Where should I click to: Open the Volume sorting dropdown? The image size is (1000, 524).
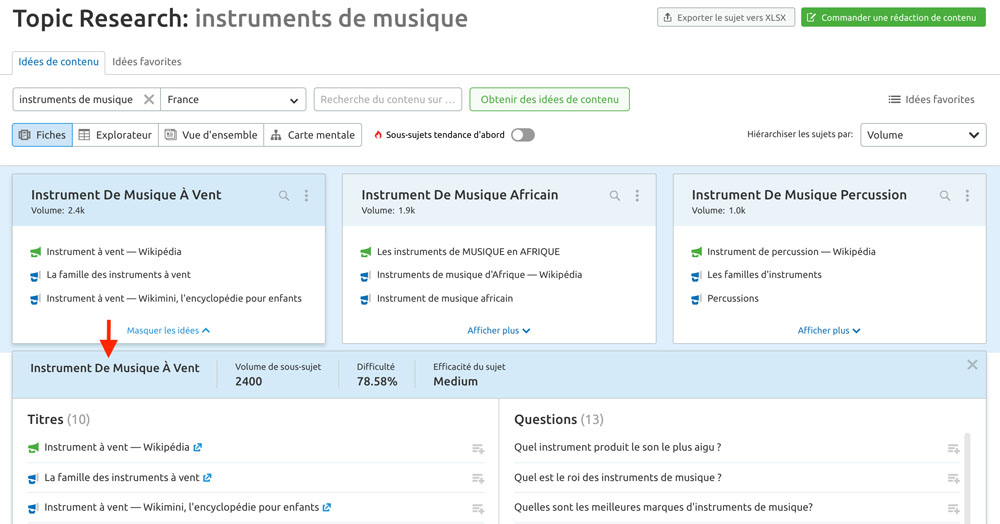(923, 135)
